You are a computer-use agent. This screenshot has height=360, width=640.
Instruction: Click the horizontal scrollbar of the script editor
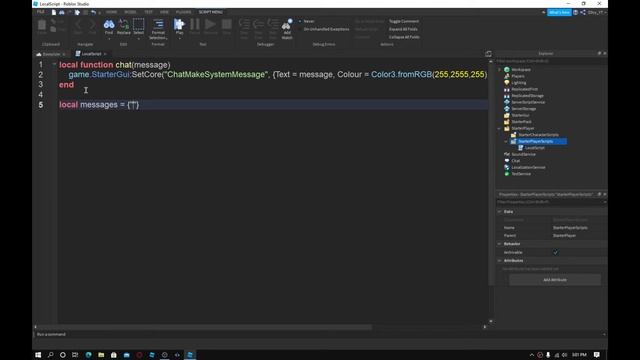point(204,327)
